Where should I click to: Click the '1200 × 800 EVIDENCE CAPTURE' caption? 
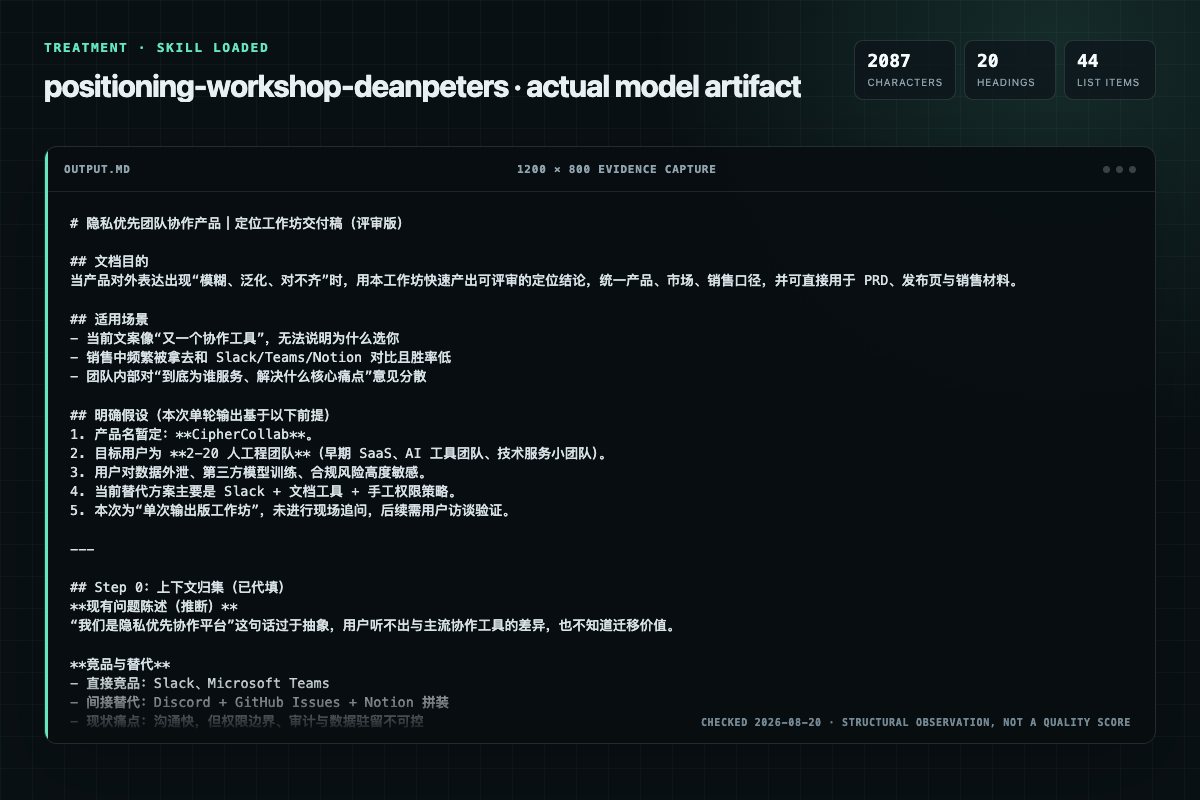[x=616, y=169]
